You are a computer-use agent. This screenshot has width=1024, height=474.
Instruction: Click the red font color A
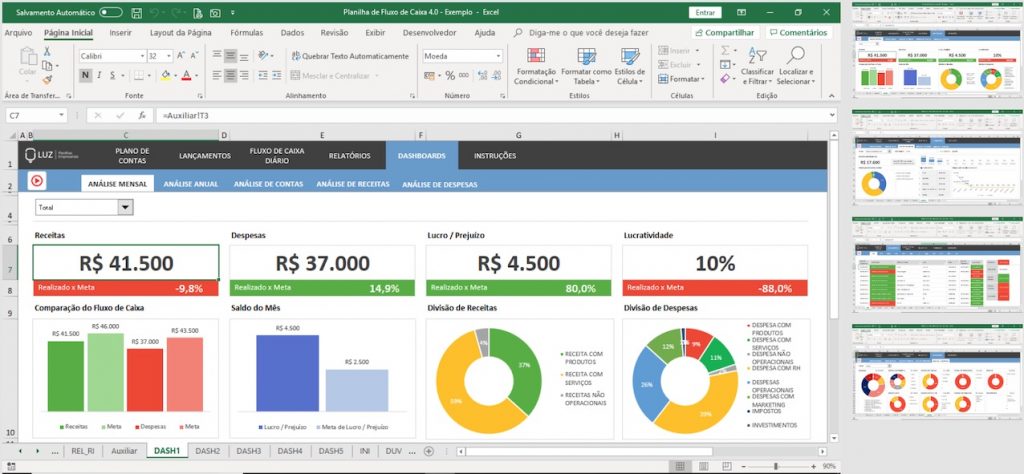point(186,75)
